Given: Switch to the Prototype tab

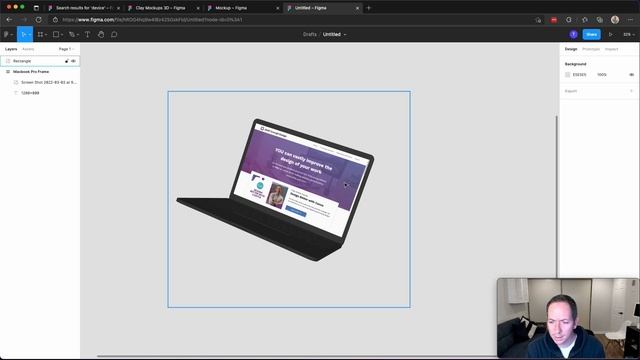Looking at the screenshot, I should pyautogui.click(x=591, y=49).
